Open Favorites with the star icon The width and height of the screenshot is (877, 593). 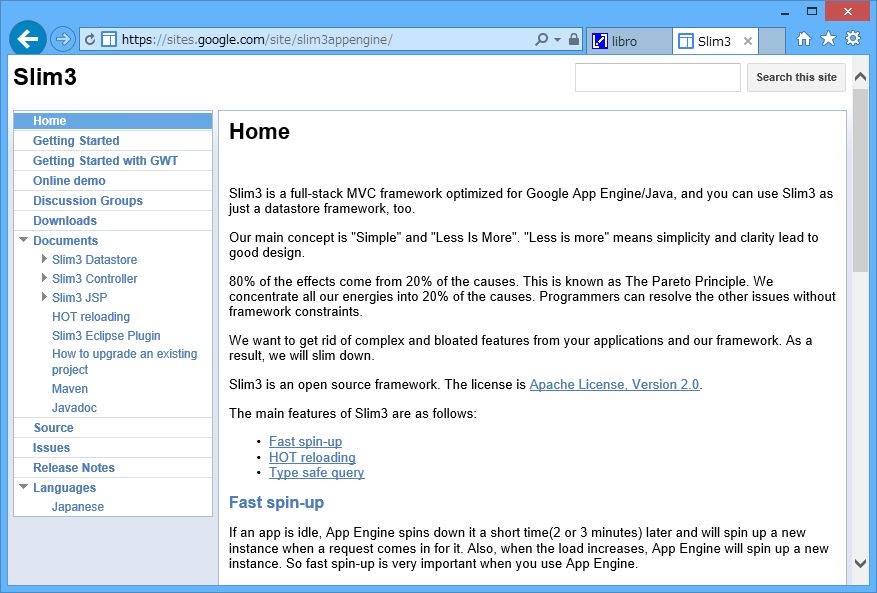click(828, 39)
